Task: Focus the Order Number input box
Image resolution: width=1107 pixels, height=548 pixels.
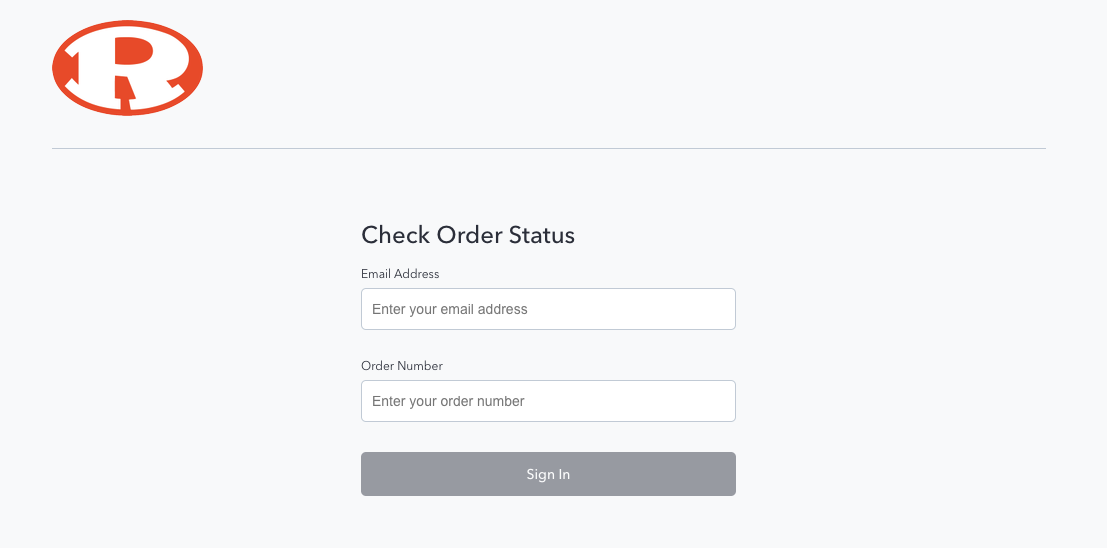Action: tap(548, 401)
